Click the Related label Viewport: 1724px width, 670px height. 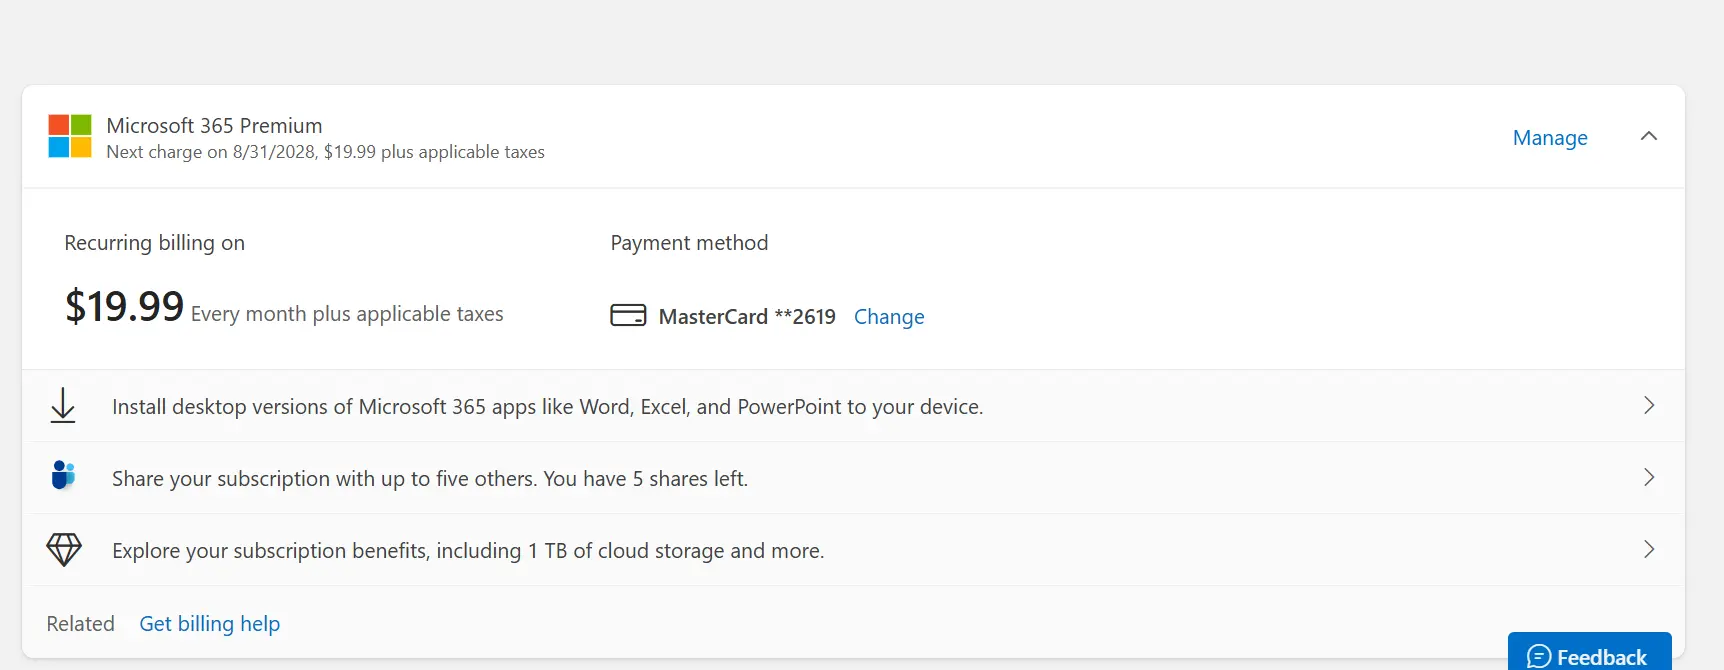[80, 624]
